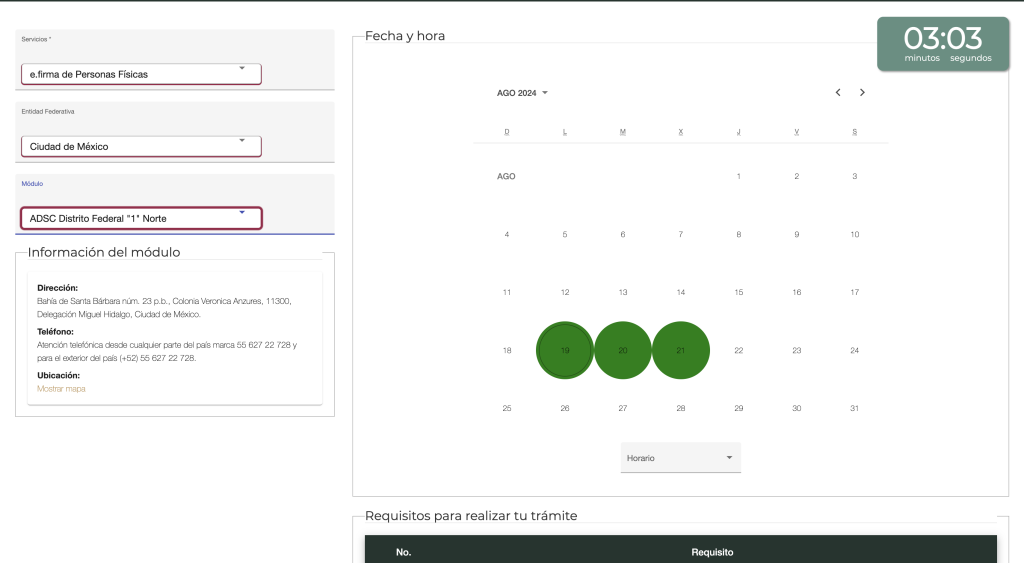Click August 22 on the calendar

coord(739,351)
